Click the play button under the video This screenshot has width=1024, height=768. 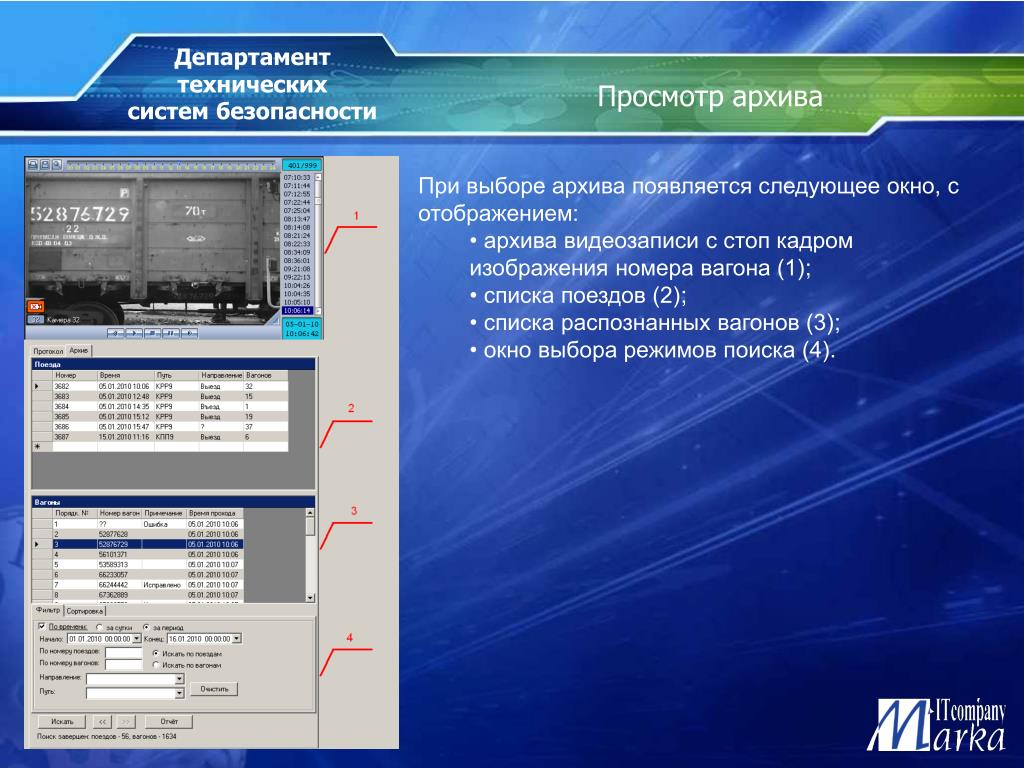tap(134, 333)
